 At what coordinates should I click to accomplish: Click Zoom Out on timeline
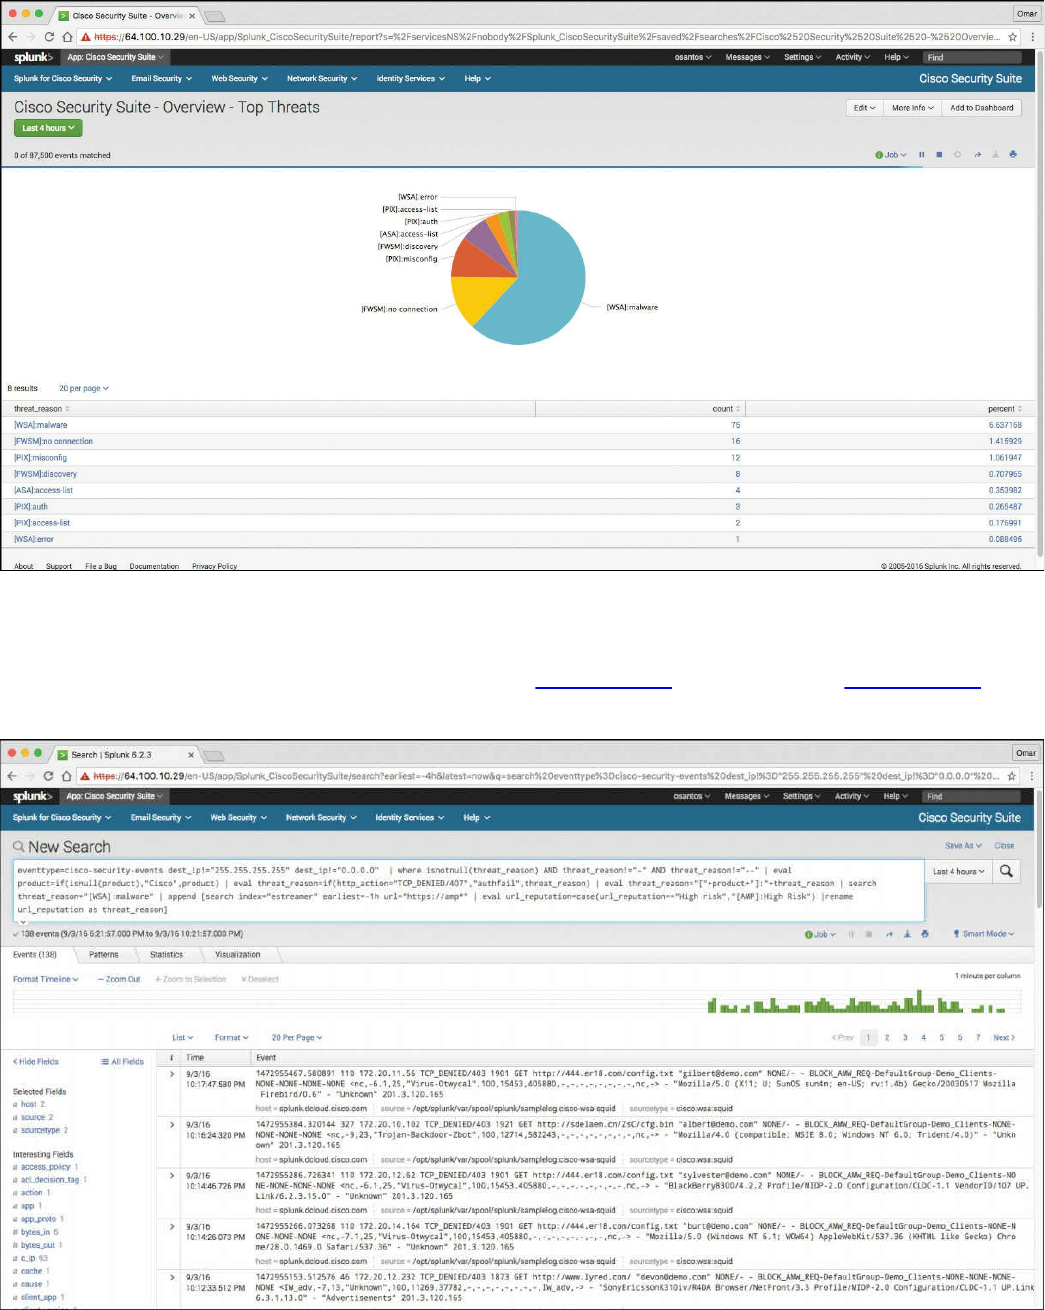119,979
